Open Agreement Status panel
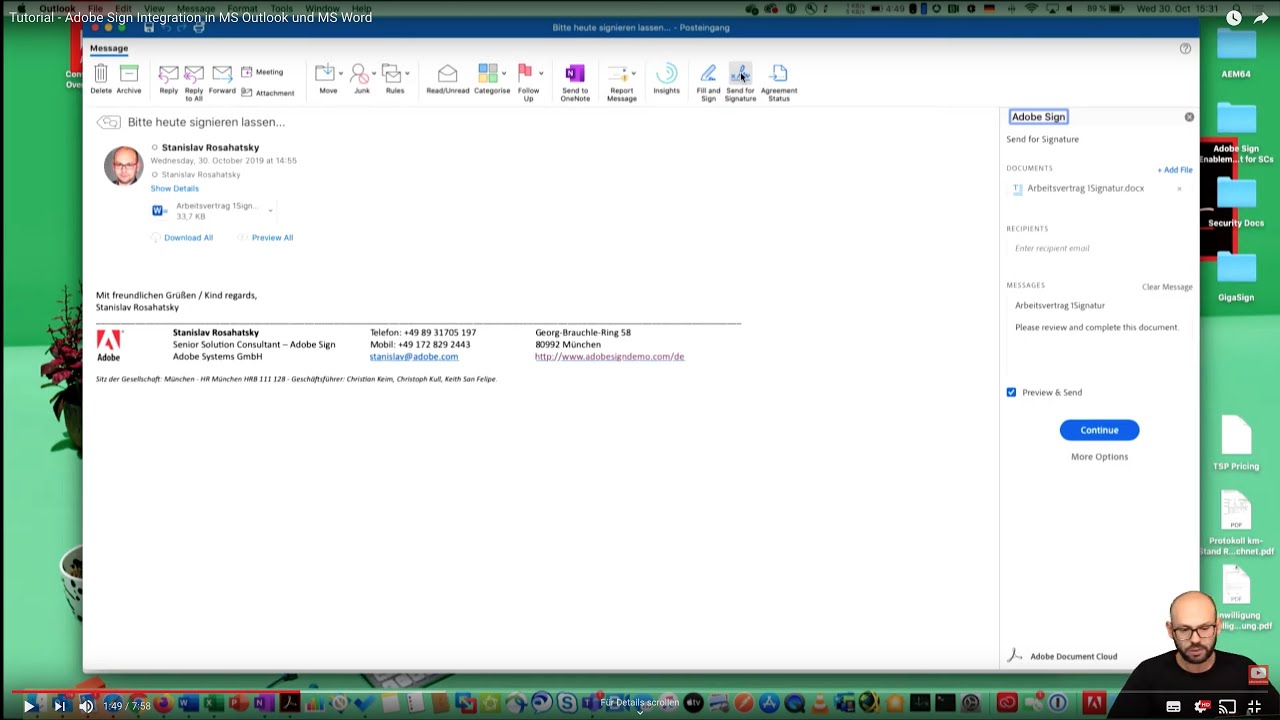This screenshot has height=720, width=1280. 779,82
